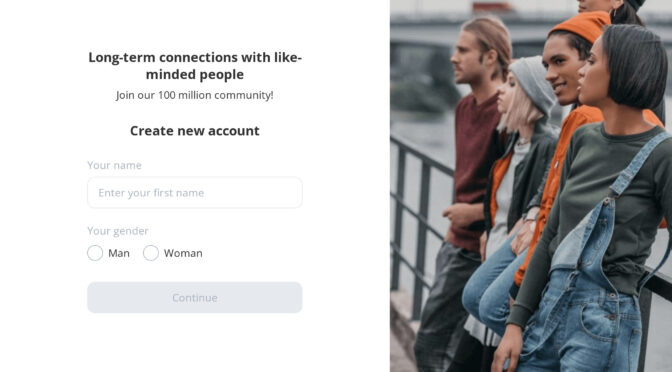
Task: Choose the "Man" text label
Action: coord(119,253)
